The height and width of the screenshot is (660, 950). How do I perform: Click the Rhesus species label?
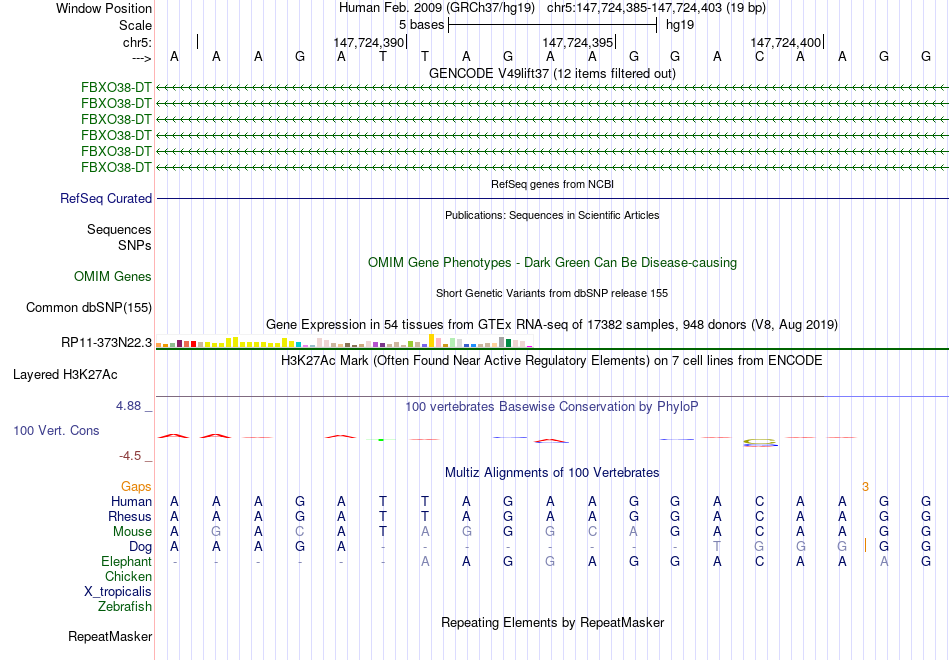[x=130, y=516]
